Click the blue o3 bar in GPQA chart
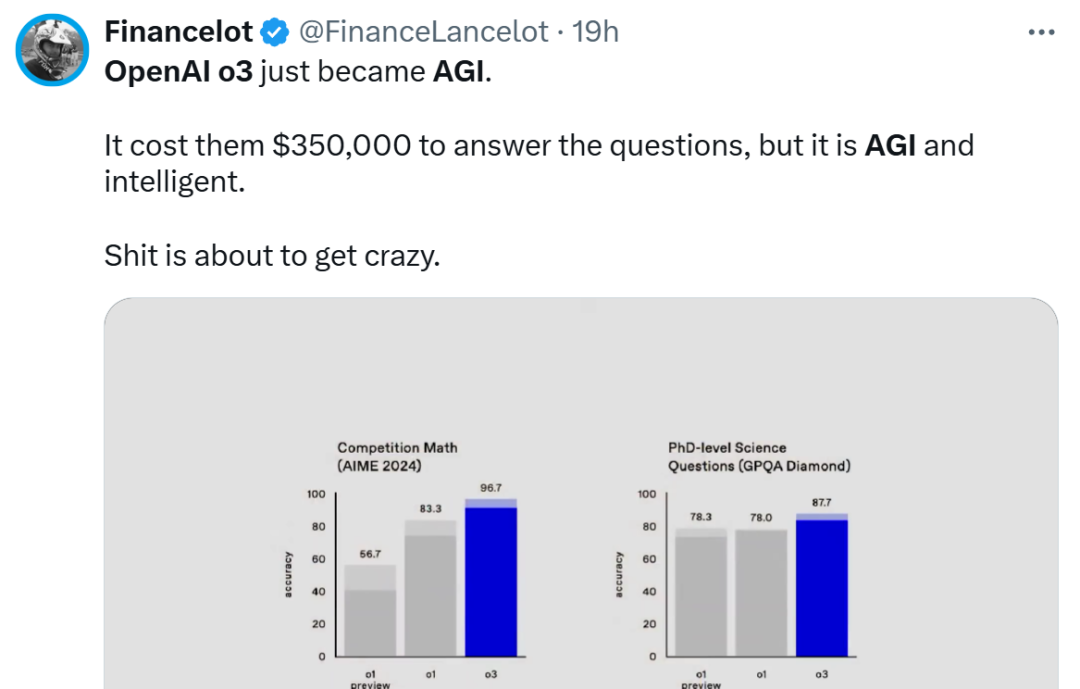 click(x=821, y=590)
